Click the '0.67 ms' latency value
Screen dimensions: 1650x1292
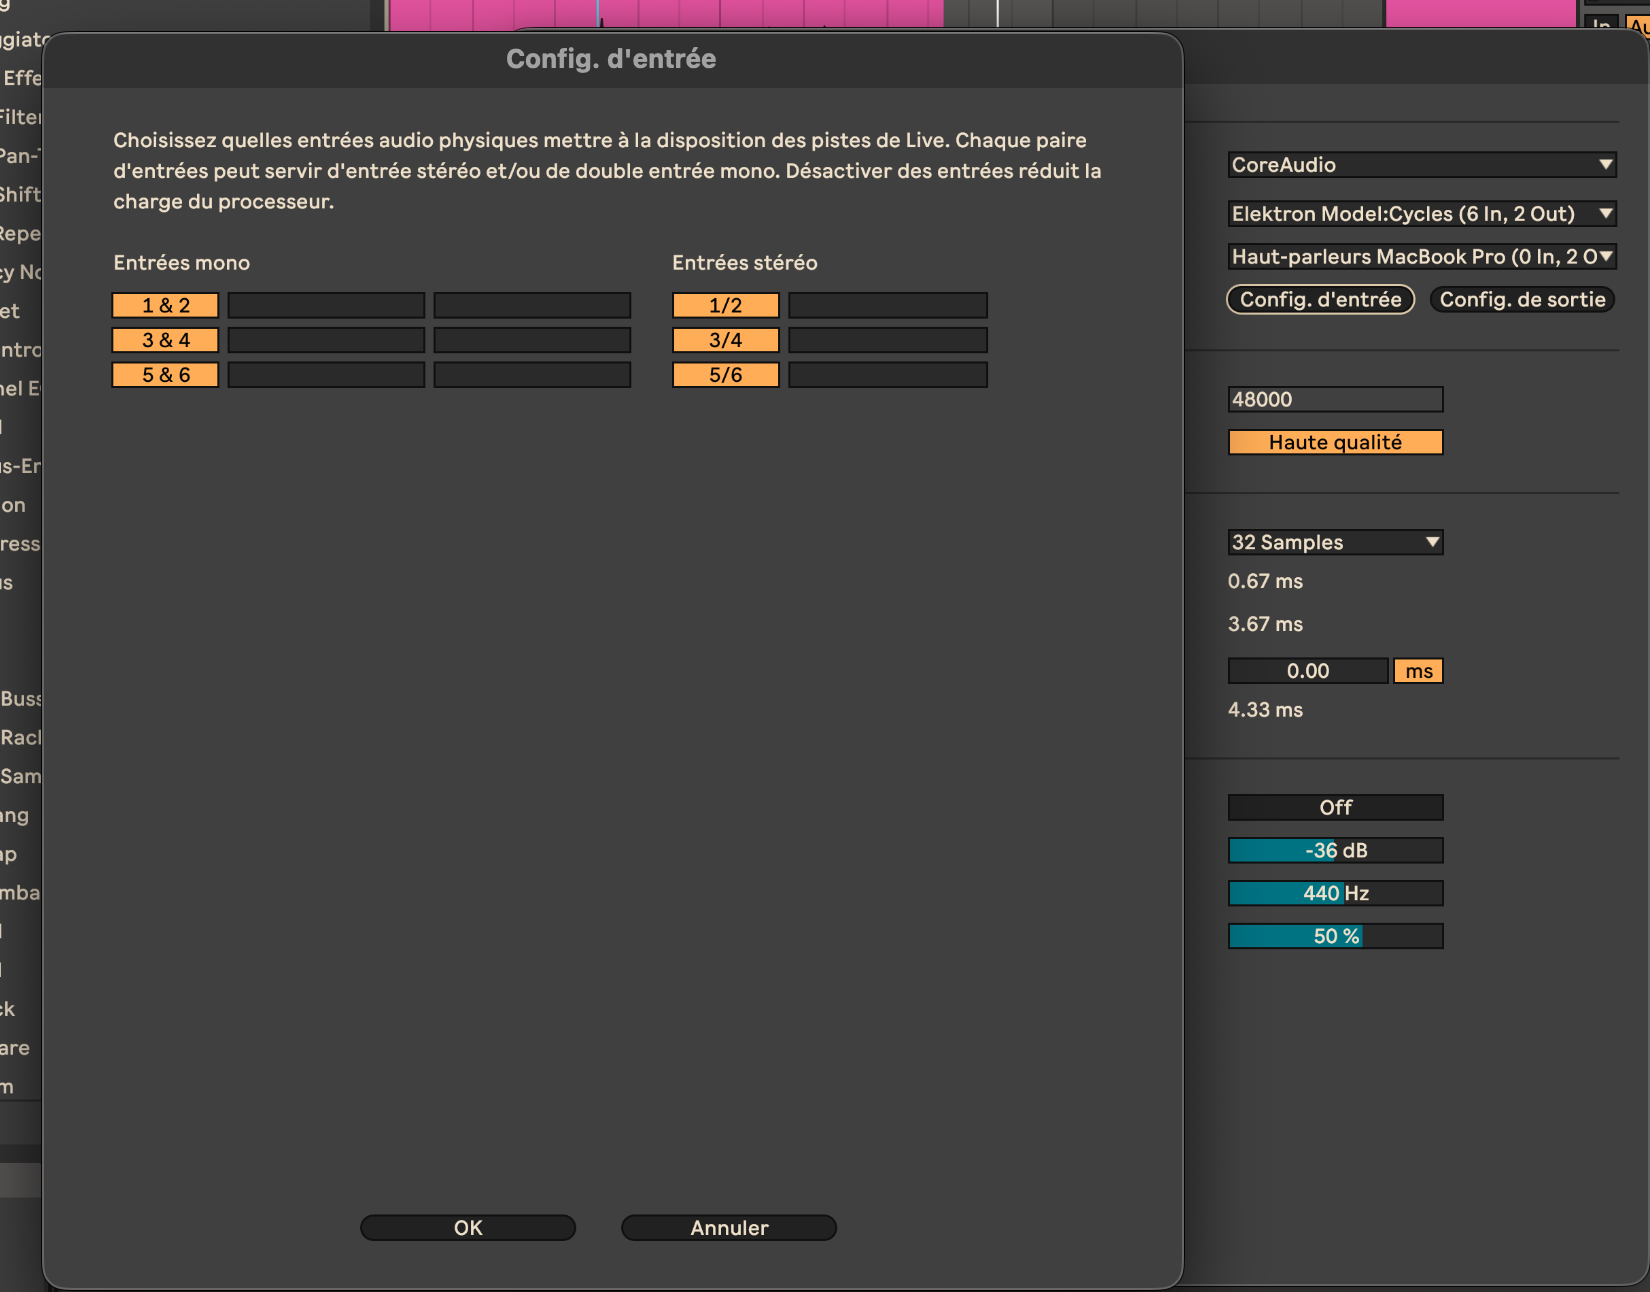pyautogui.click(x=1265, y=582)
